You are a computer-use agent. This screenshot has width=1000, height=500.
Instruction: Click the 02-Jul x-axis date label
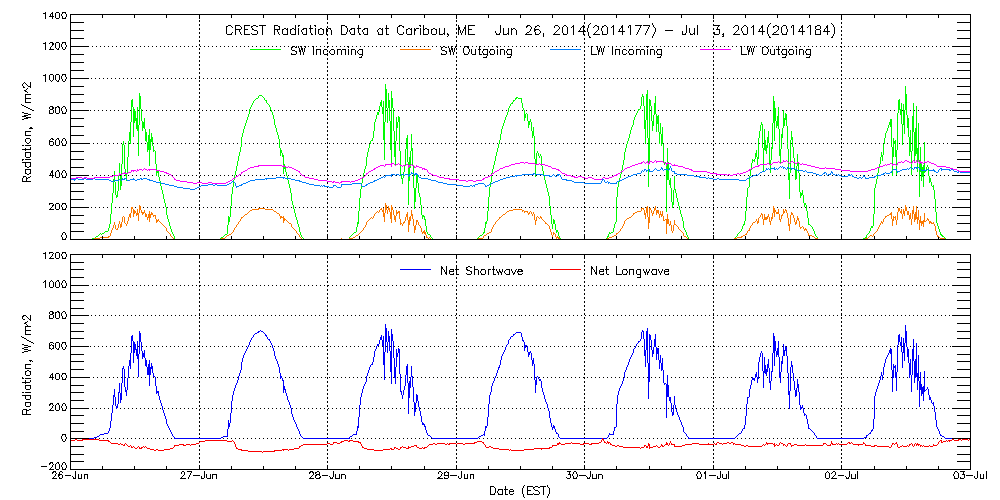(x=842, y=477)
